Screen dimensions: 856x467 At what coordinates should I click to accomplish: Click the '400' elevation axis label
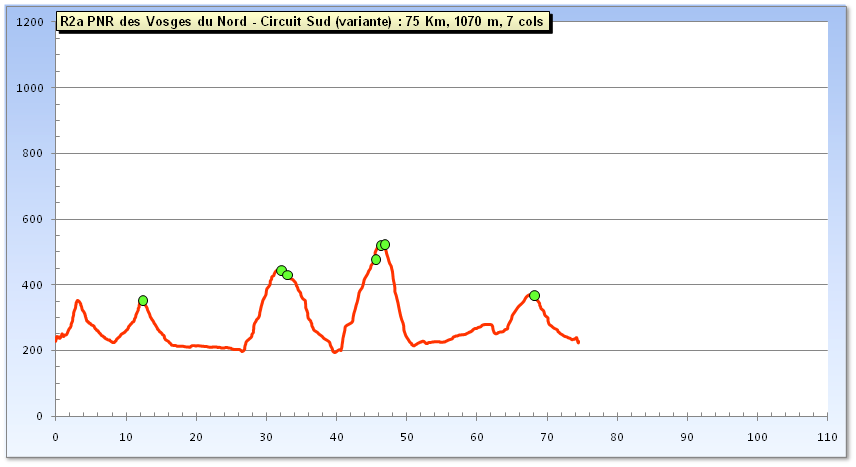[33, 285]
